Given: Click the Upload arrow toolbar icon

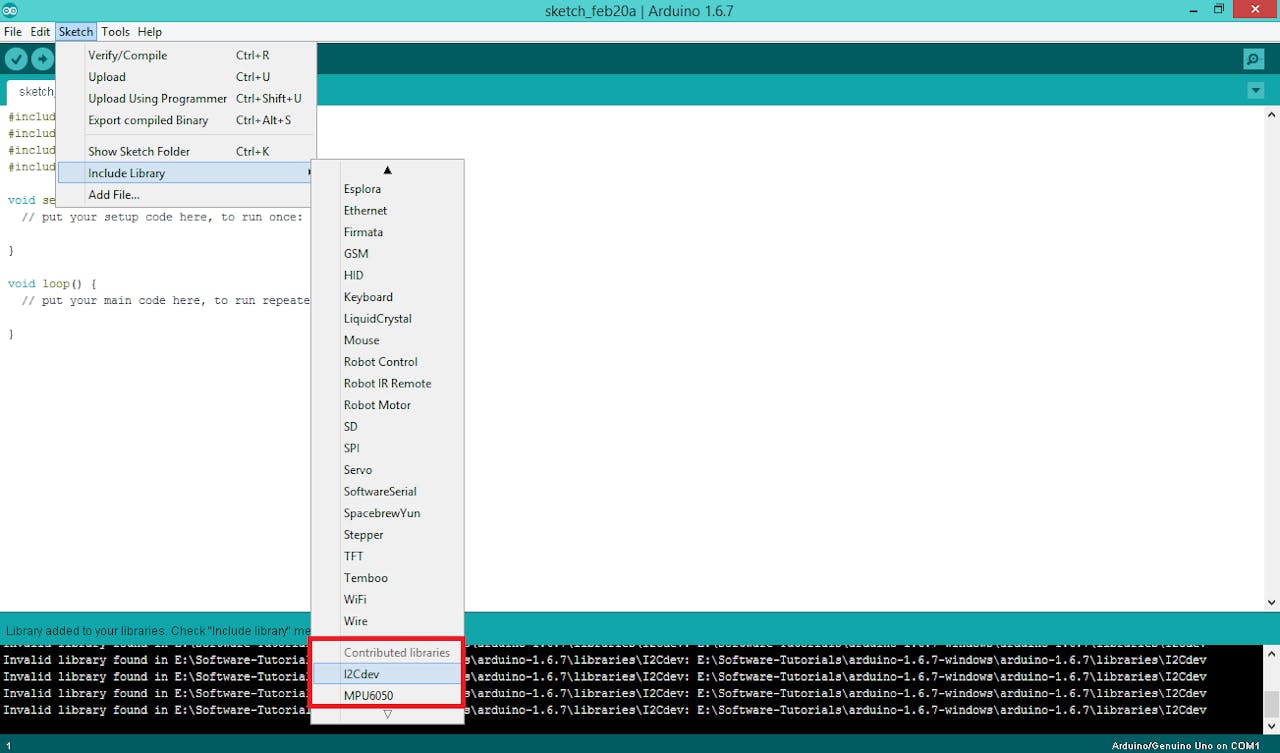Looking at the screenshot, I should point(42,59).
